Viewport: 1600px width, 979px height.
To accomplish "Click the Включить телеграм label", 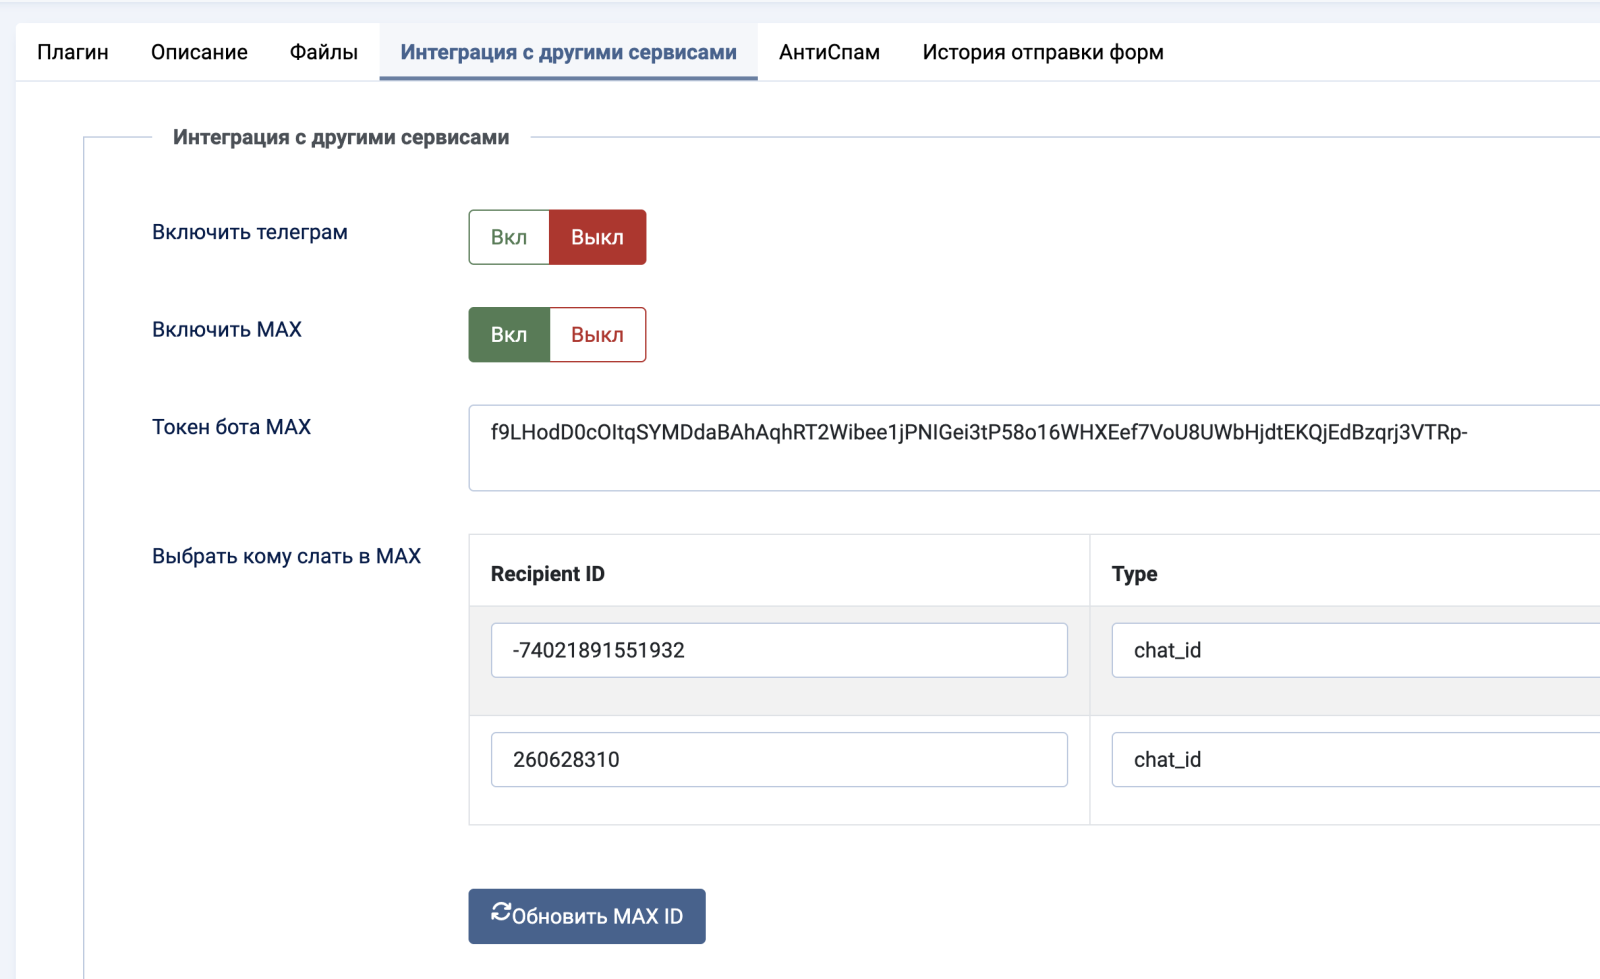I will coord(250,232).
